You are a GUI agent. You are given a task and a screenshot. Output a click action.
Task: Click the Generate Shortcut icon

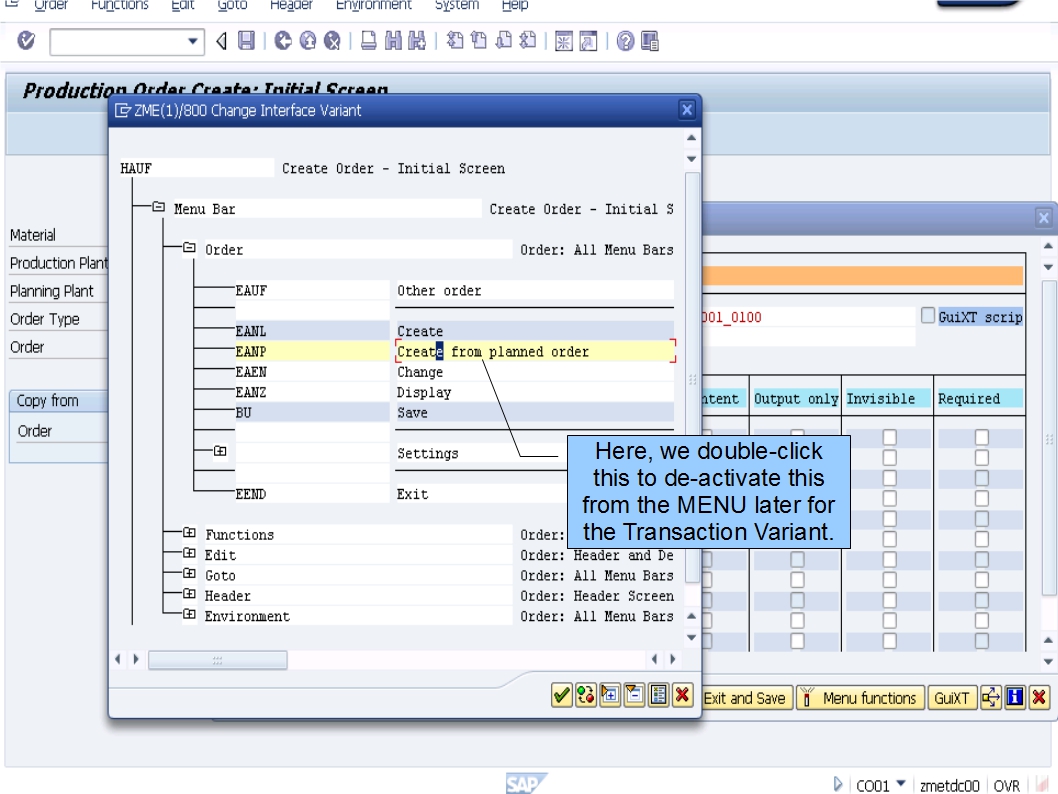click(x=588, y=41)
